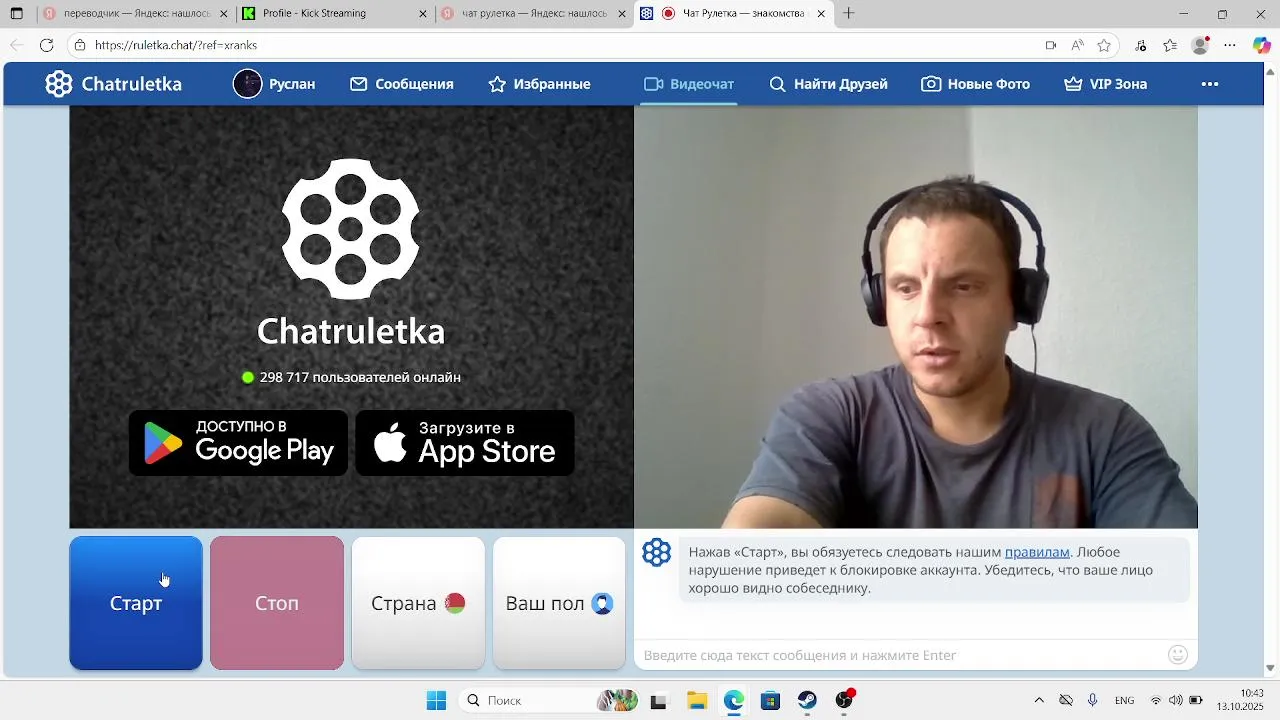
Task: Open browser profile account icon
Action: click(x=1200, y=45)
